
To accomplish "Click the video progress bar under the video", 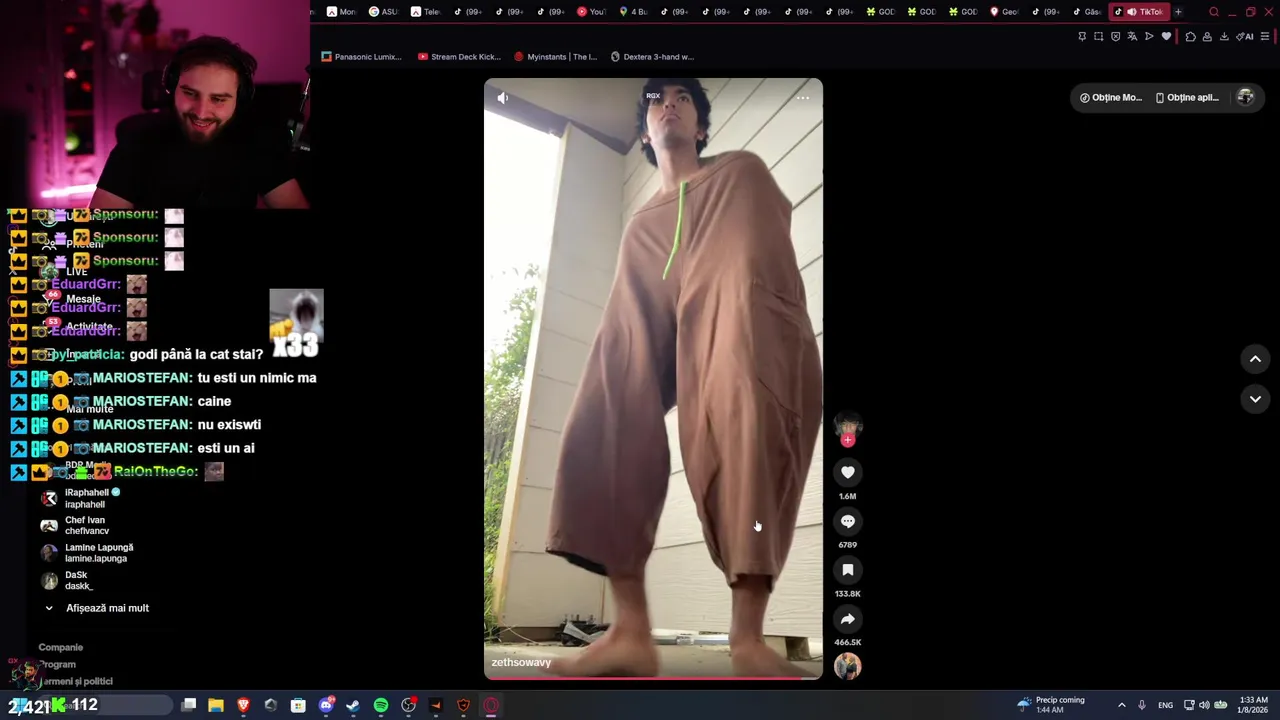I will pyautogui.click(x=654, y=678).
